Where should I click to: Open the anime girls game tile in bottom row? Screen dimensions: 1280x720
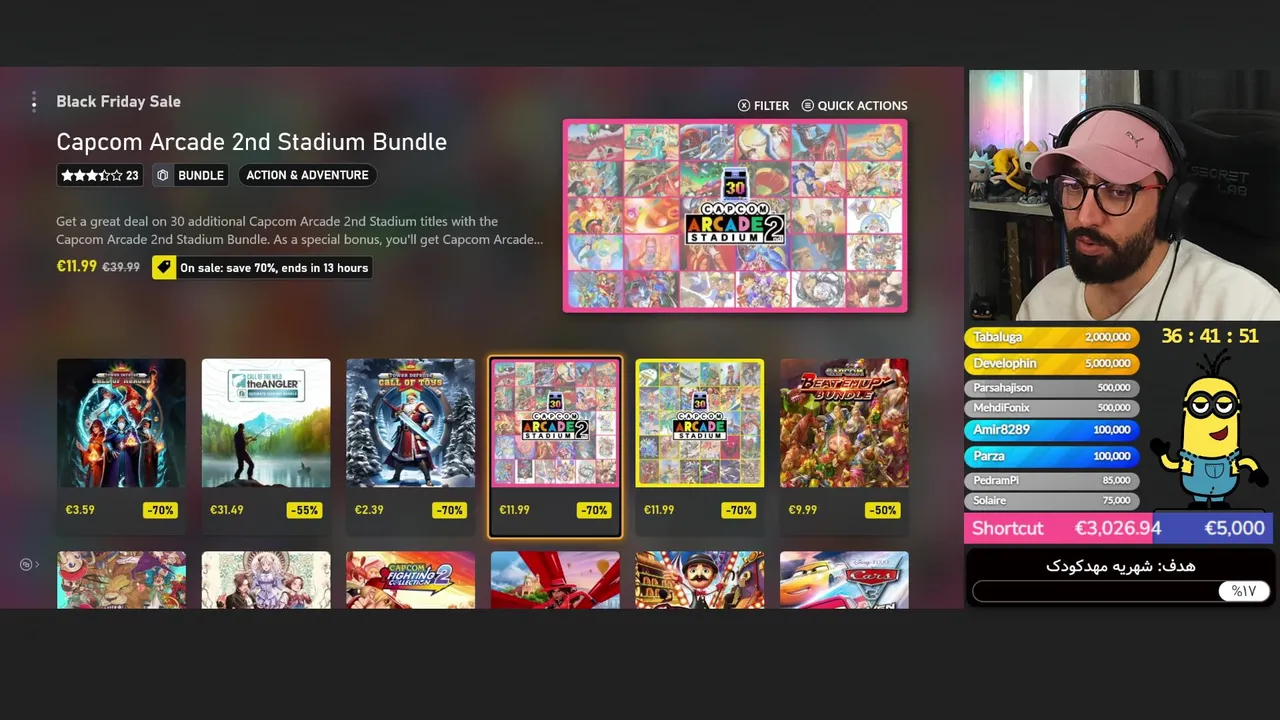click(266, 580)
